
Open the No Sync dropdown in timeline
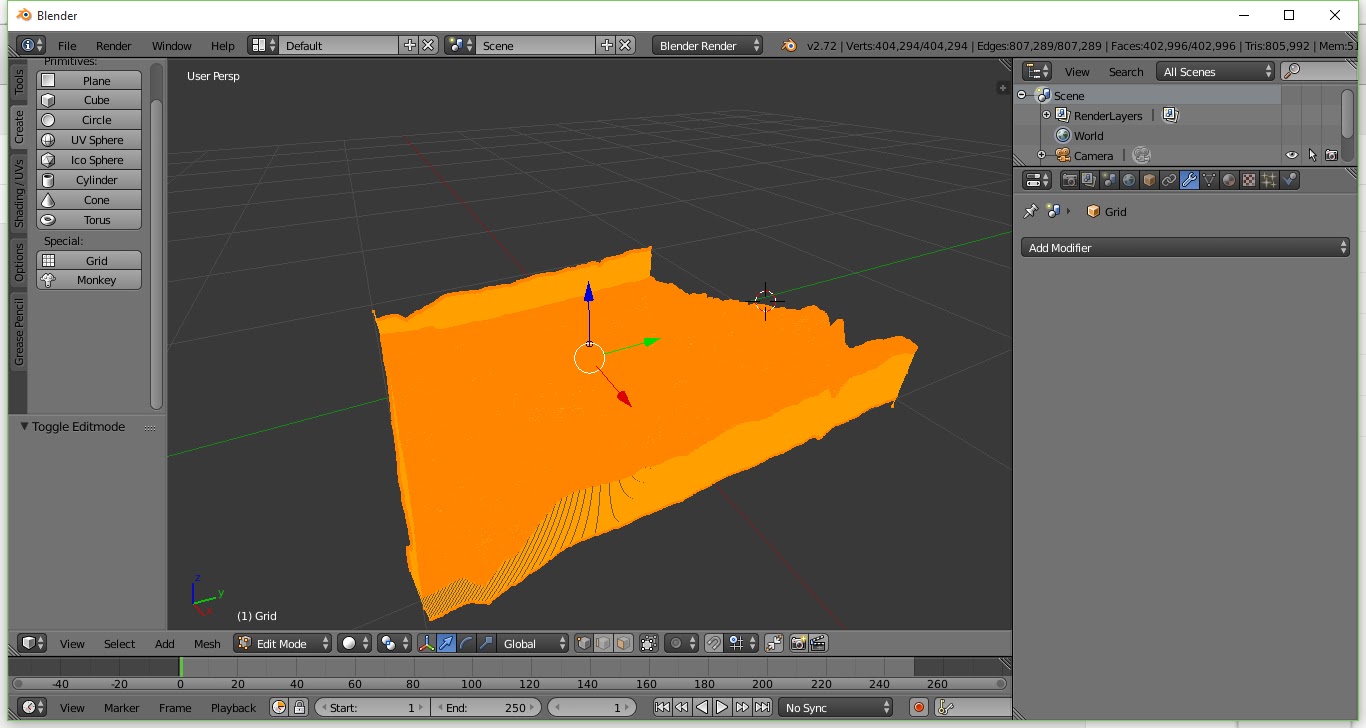click(836, 707)
